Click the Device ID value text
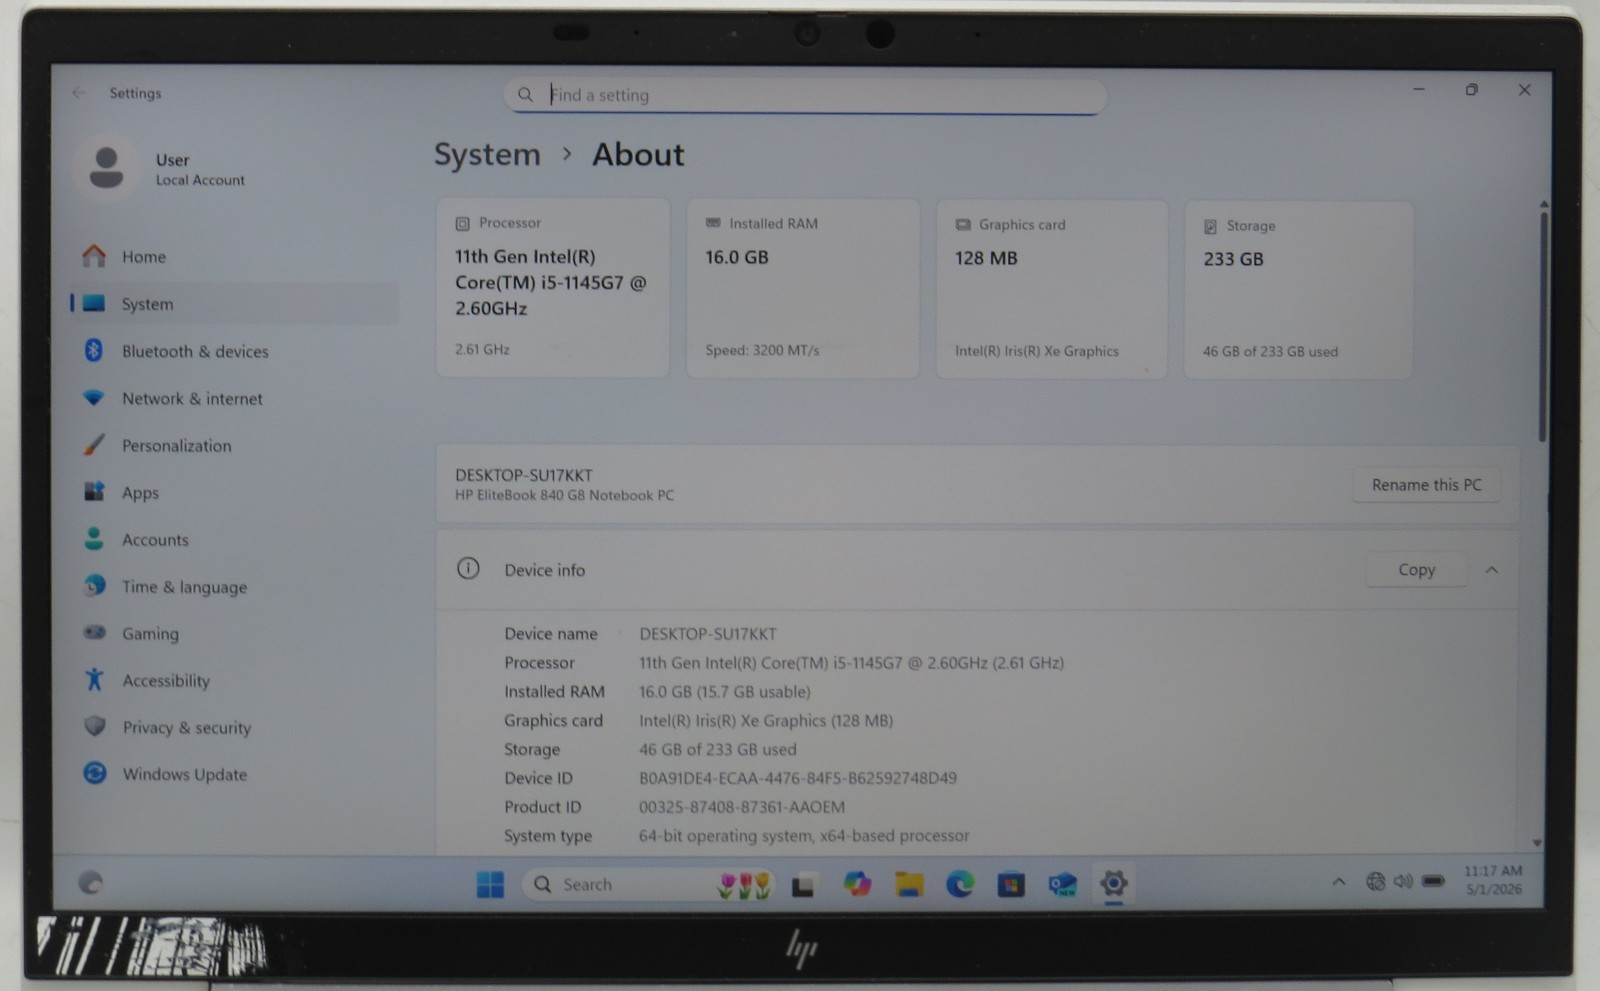1600x991 pixels. point(798,778)
